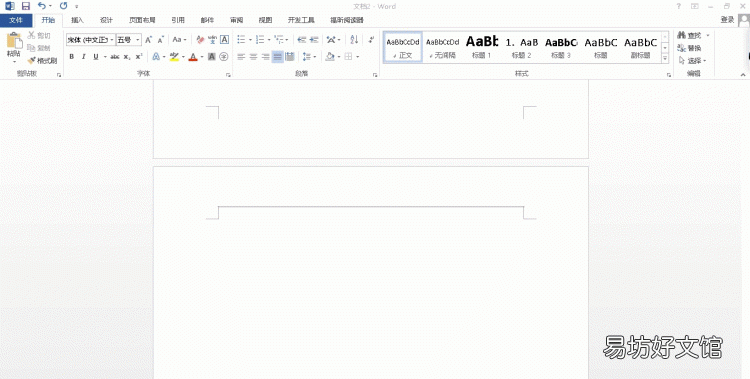Click the Replace (替换) button
Screen dimensions: 750x379
tap(689, 48)
